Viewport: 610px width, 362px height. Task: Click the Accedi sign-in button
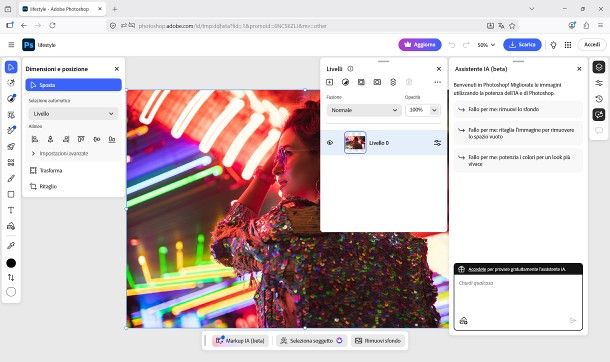[592, 45]
